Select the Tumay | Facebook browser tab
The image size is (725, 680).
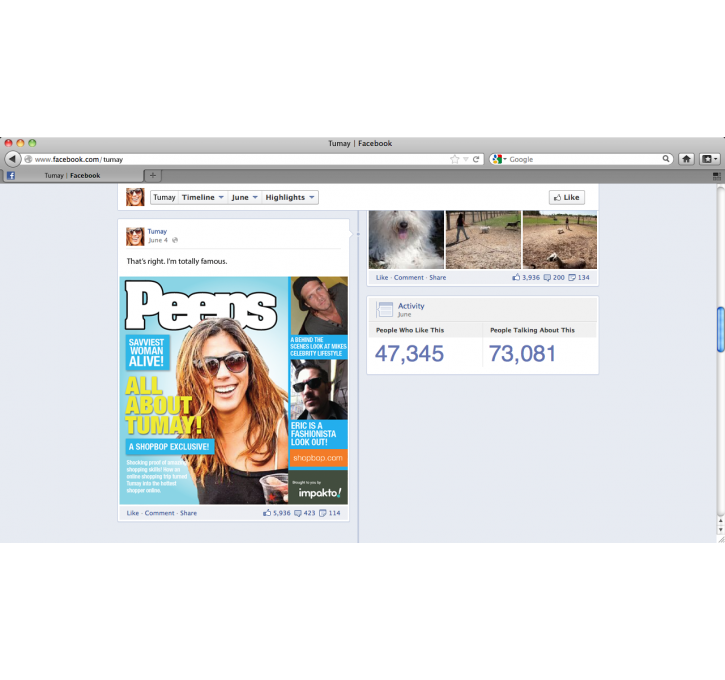(x=73, y=176)
